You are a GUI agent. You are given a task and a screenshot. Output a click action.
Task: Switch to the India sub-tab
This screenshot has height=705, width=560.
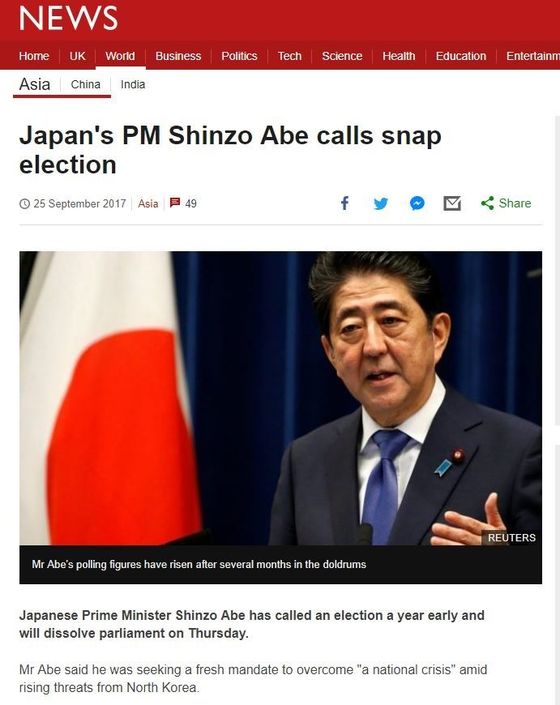click(133, 85)
